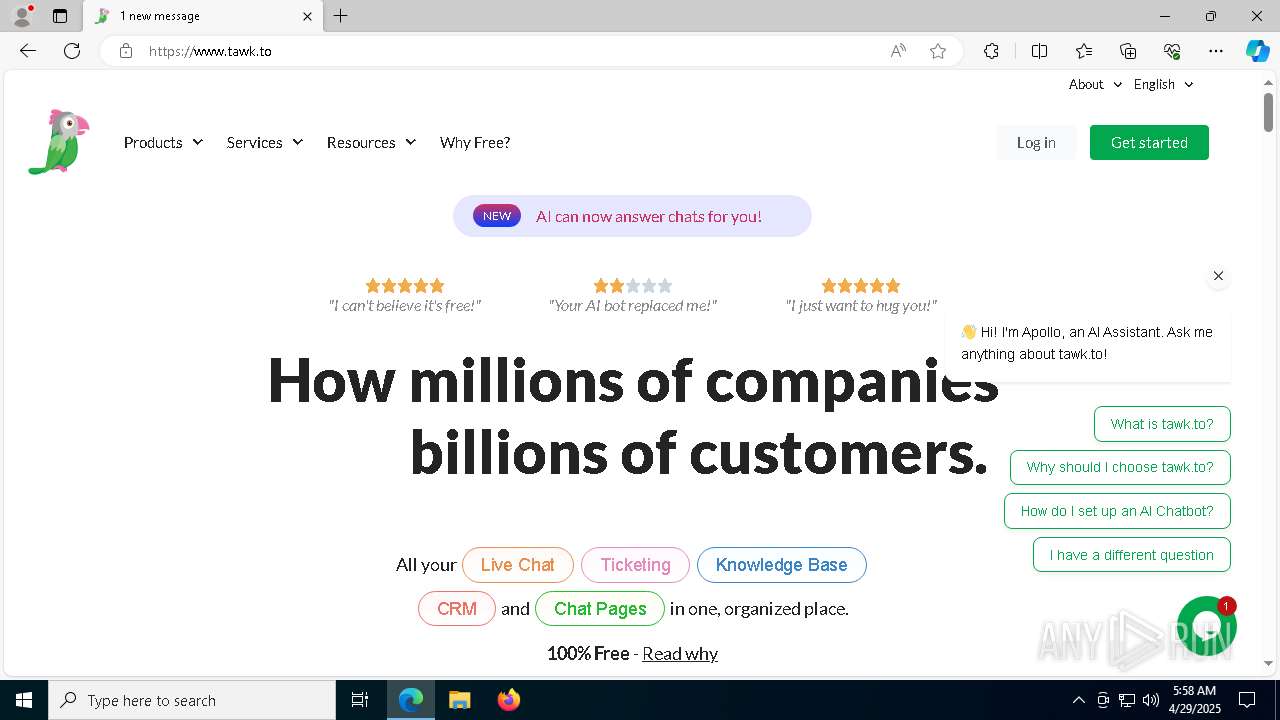
Task: Open the Copilot sidebar icon
Action: (x=1258, y=51)
